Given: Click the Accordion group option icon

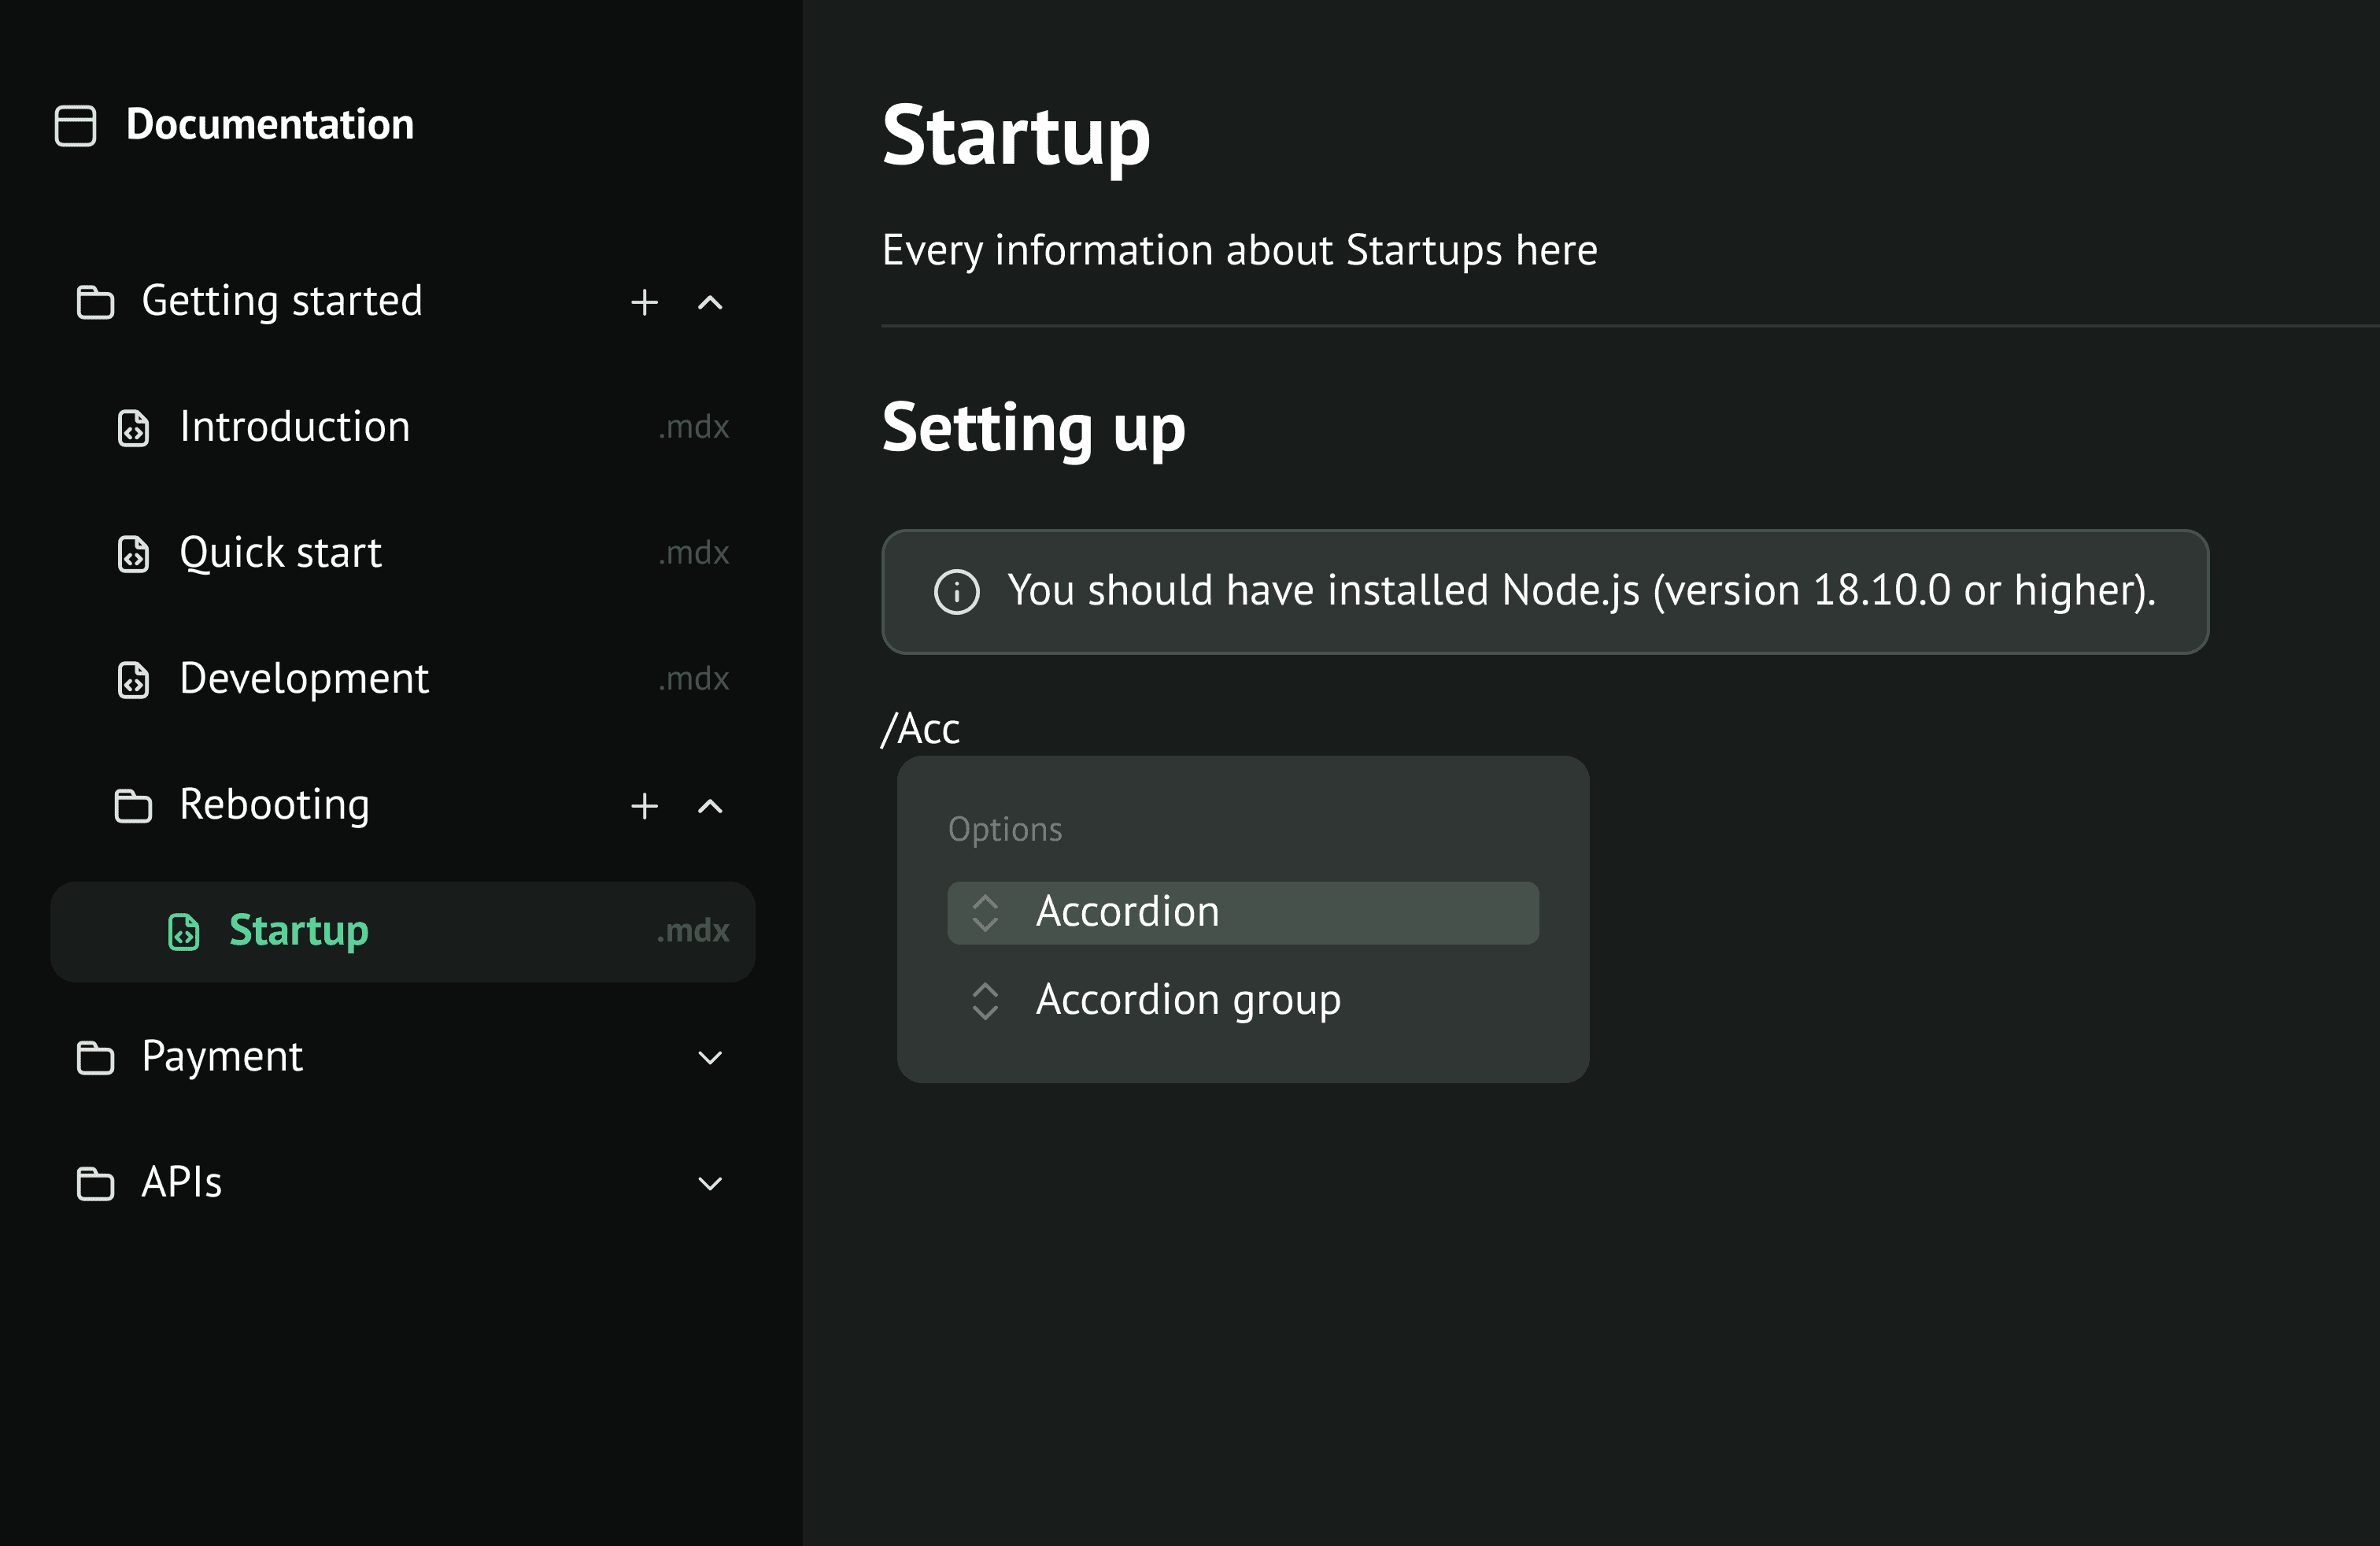Looking at the screenshot, I should pos(985,1001).
